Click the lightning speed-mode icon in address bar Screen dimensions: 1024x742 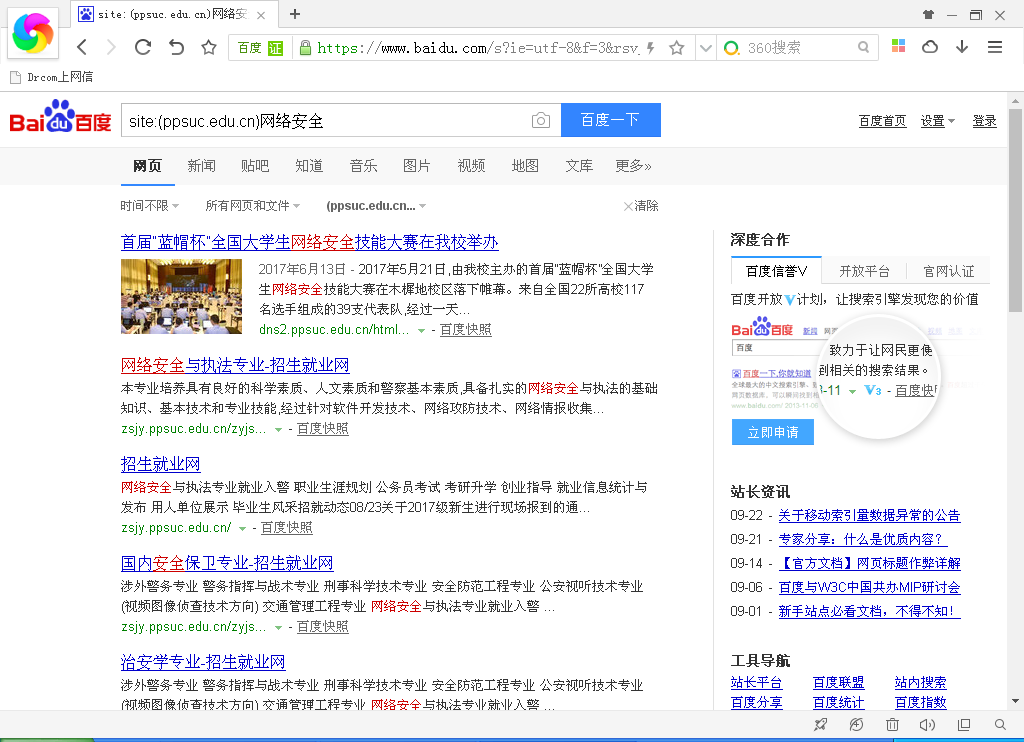[x=650, y=48]
